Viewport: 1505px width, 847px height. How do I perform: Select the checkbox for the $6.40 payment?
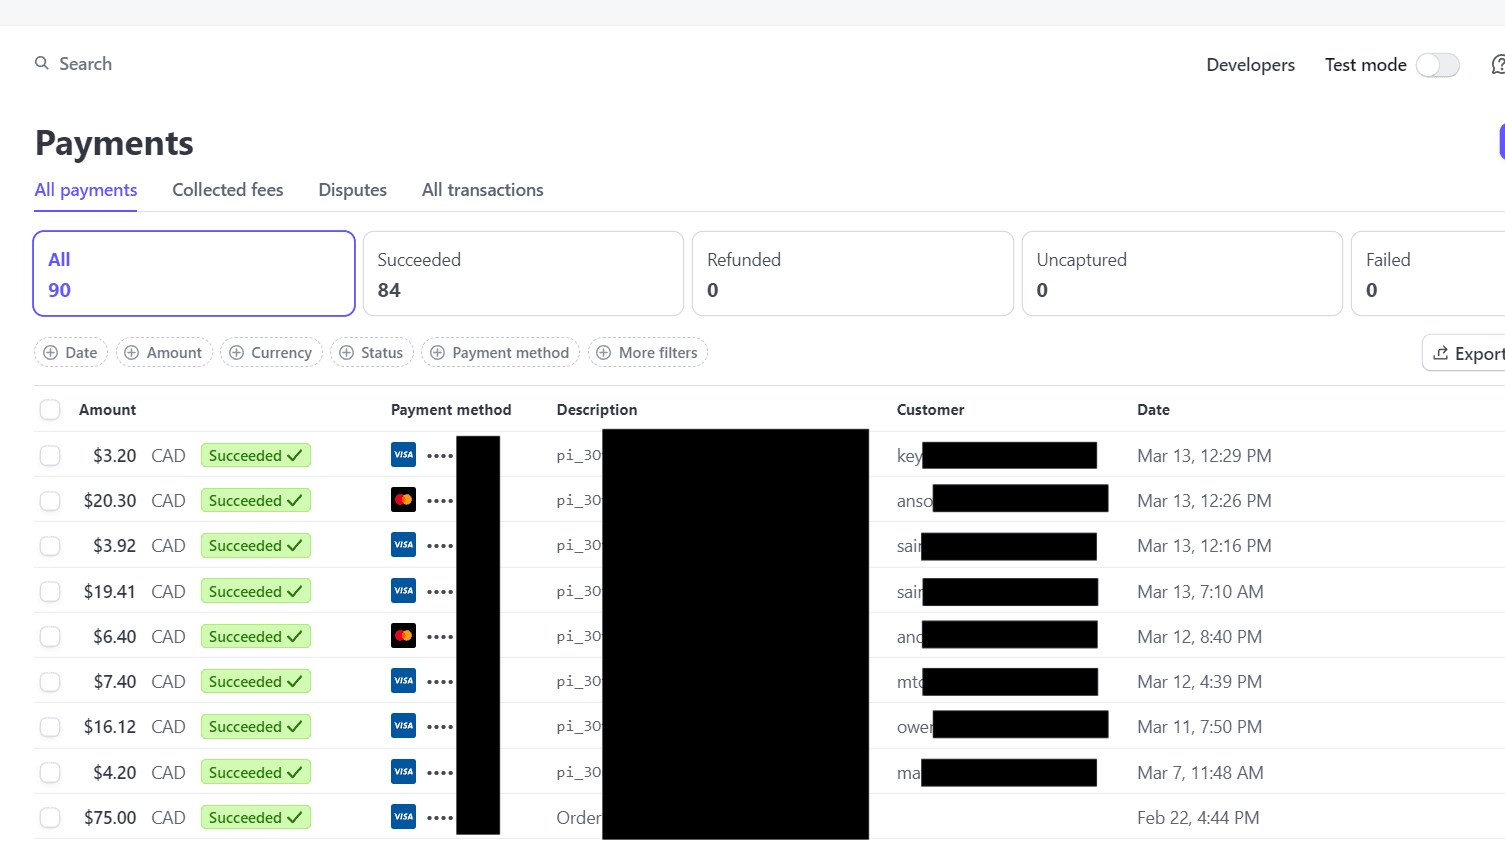tap(50, 637)
